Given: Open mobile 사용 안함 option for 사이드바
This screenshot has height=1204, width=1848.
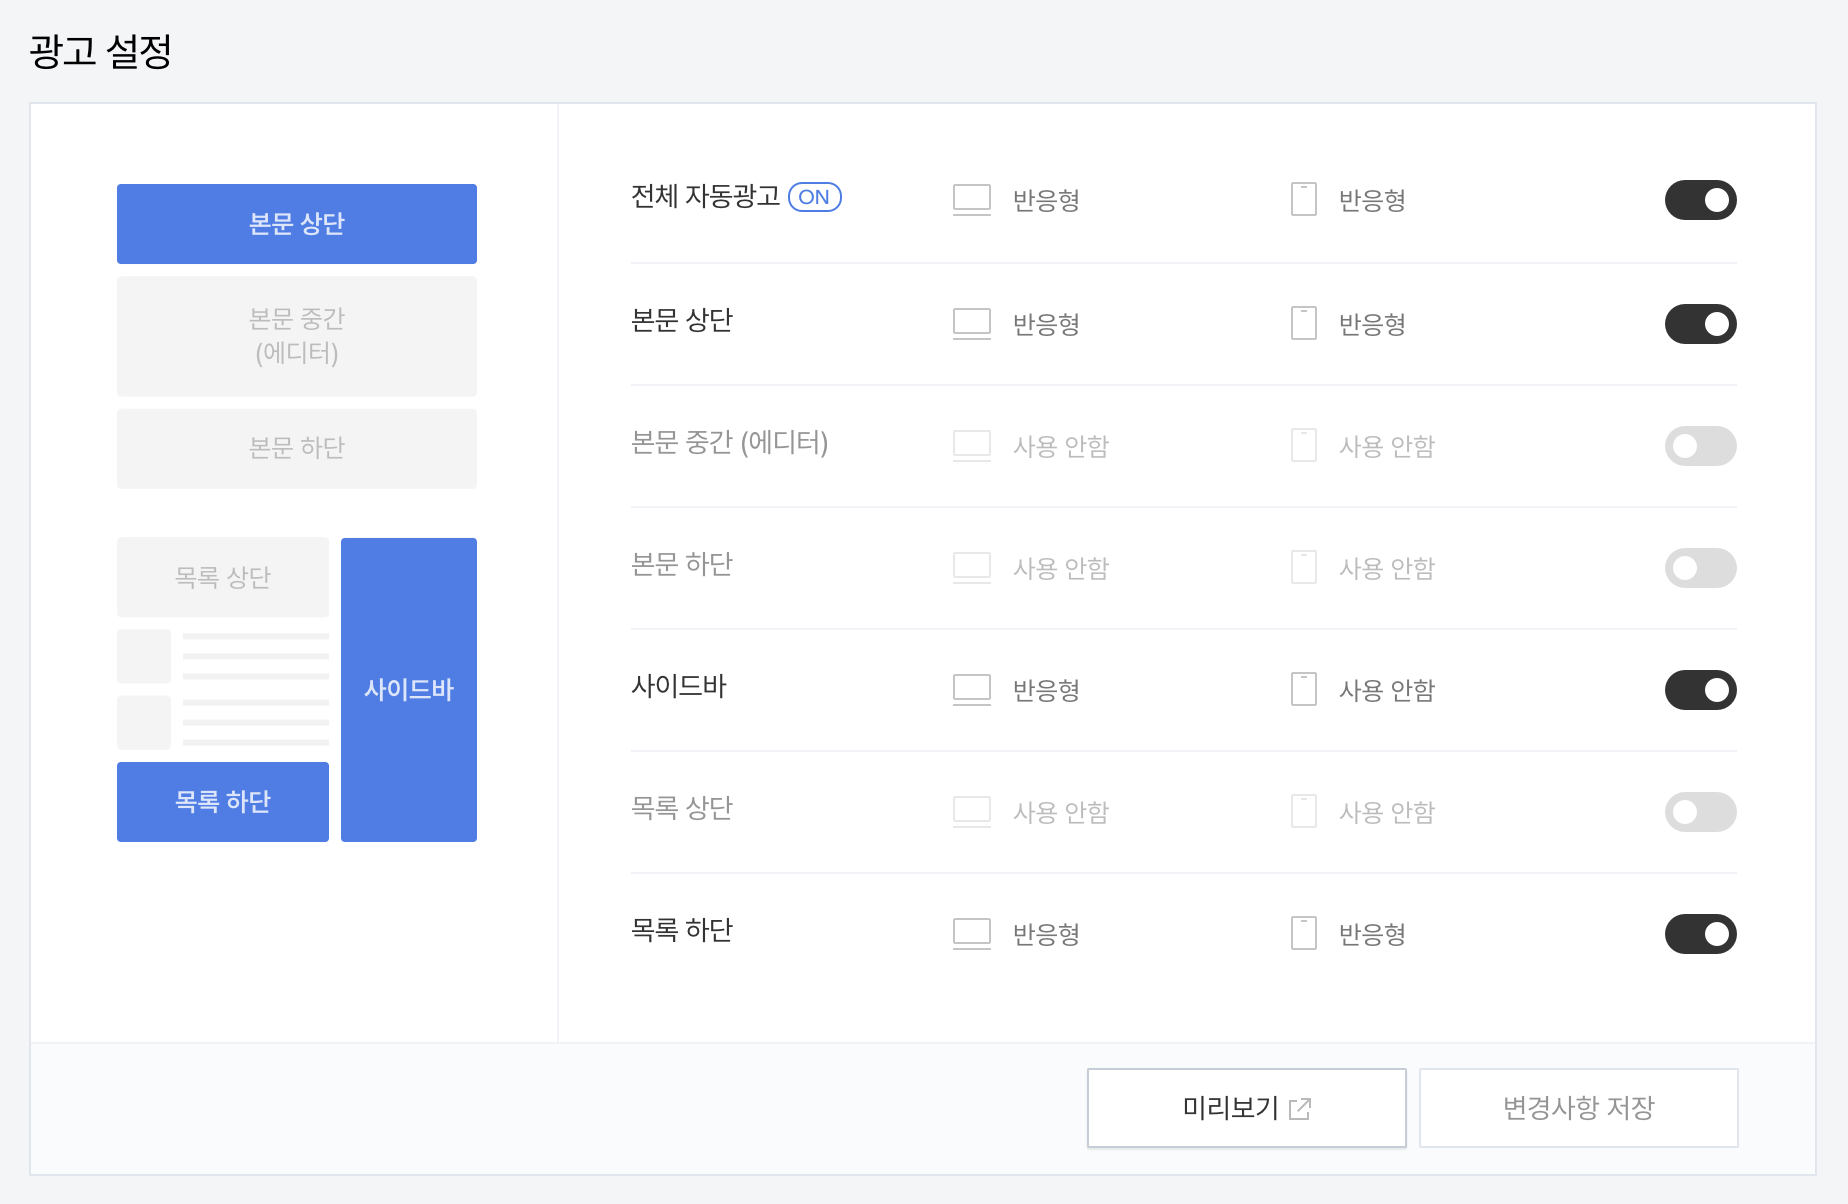Looking at the screenshot, I should 1387,691.
